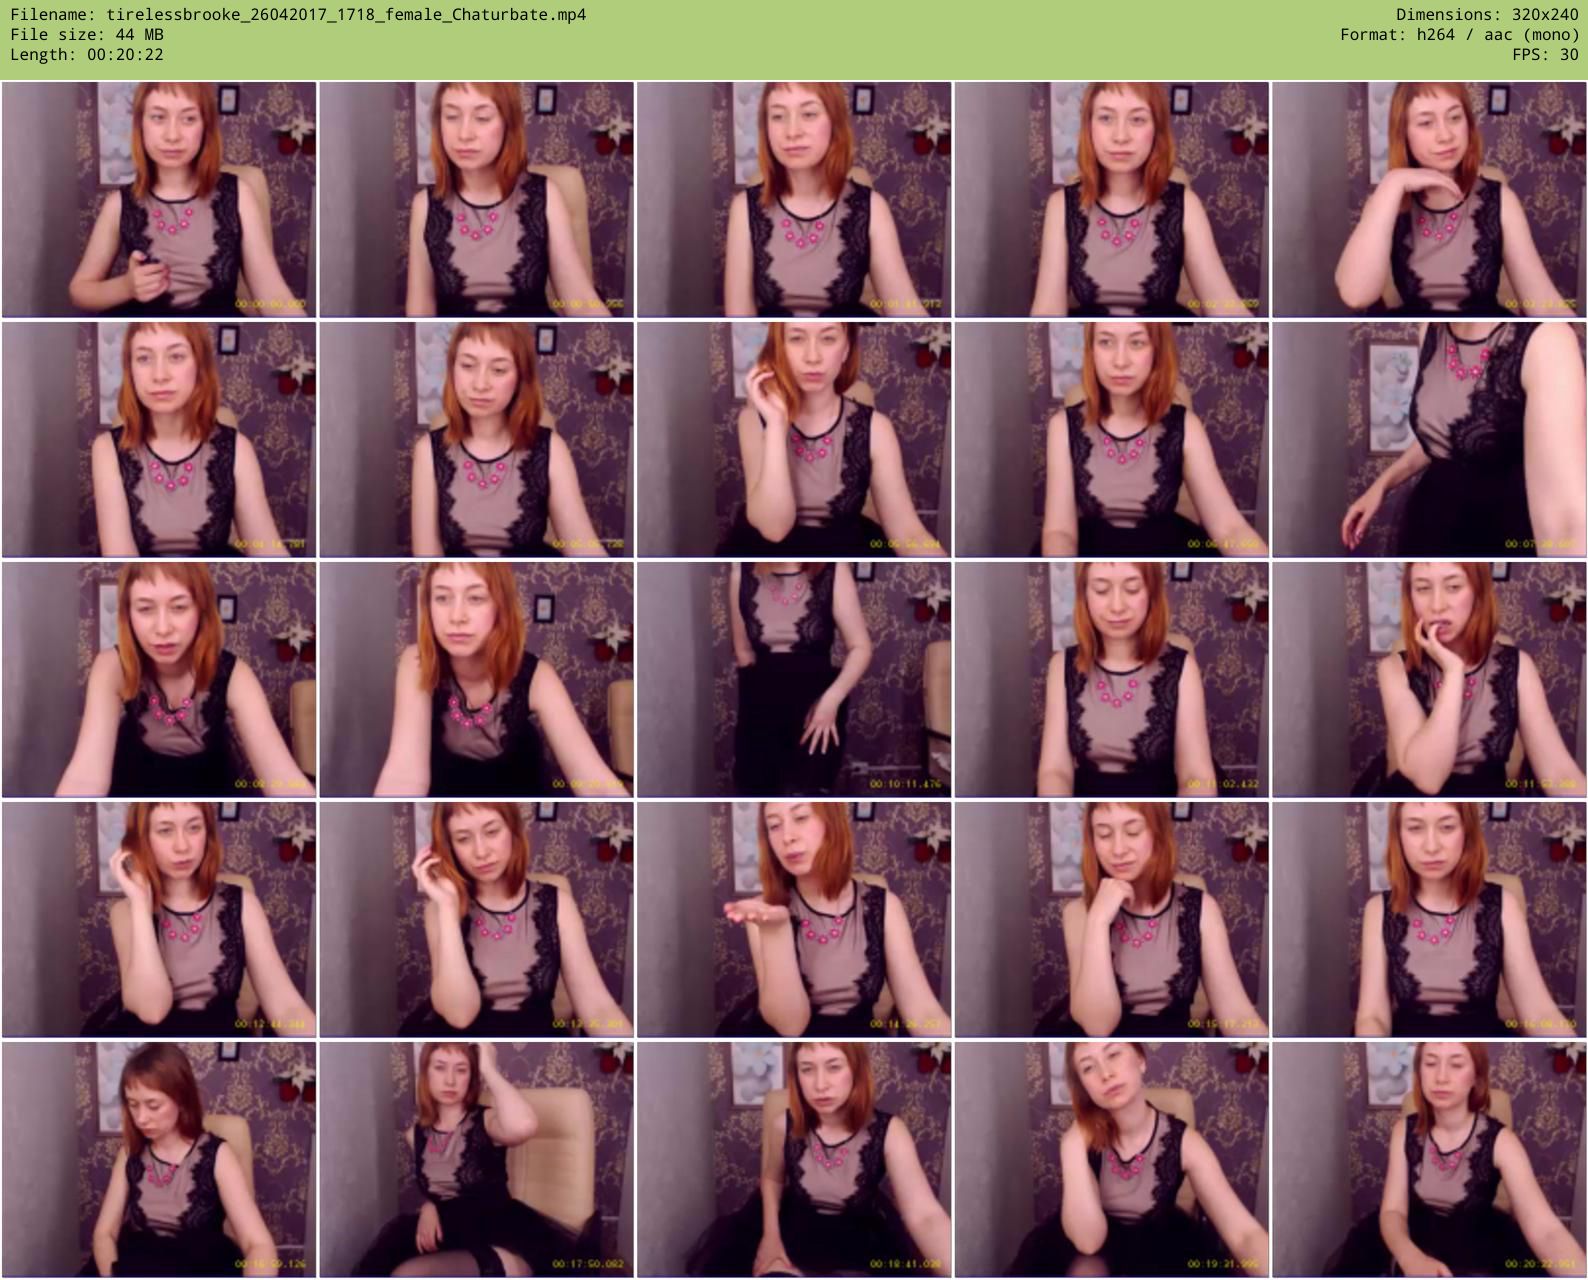This screenshot has width=1588, height=1280.
Task: Click the thumbnail timestamped 00:12:44
Action: [159, 920]
